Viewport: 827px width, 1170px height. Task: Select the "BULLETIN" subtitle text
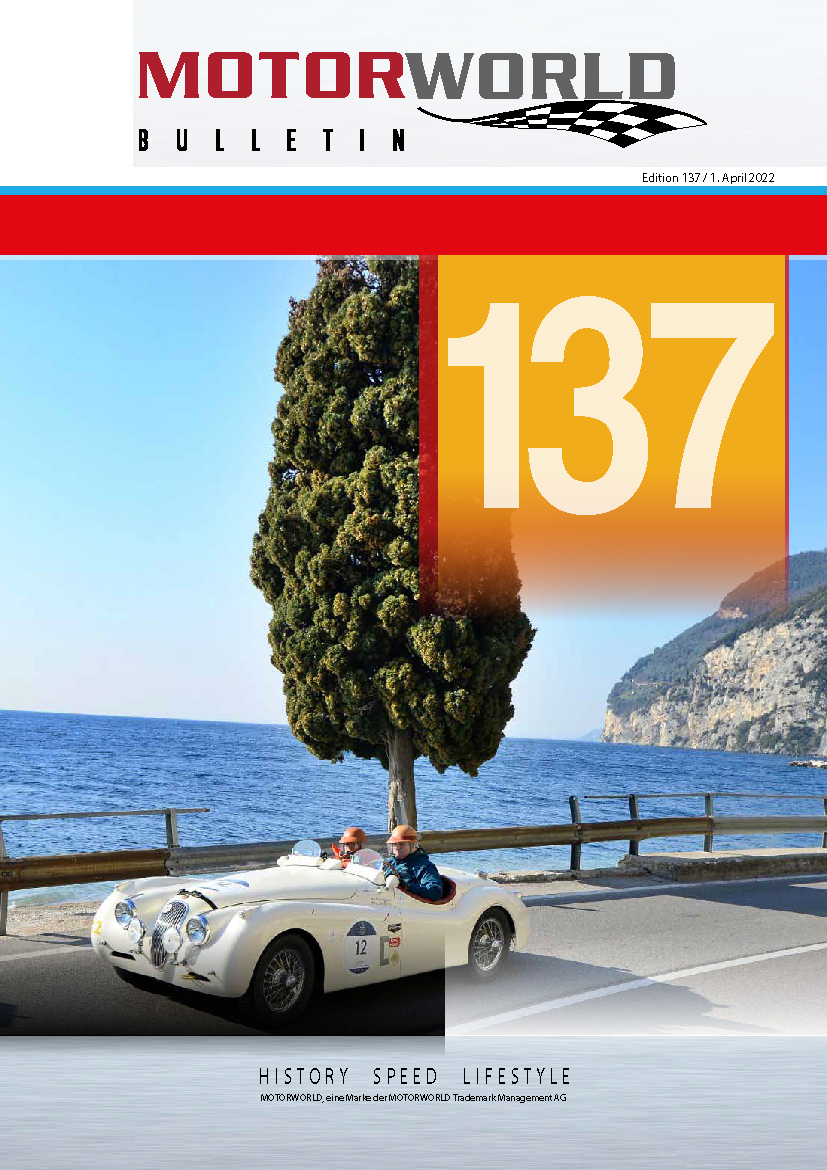[x=272, y=140]
